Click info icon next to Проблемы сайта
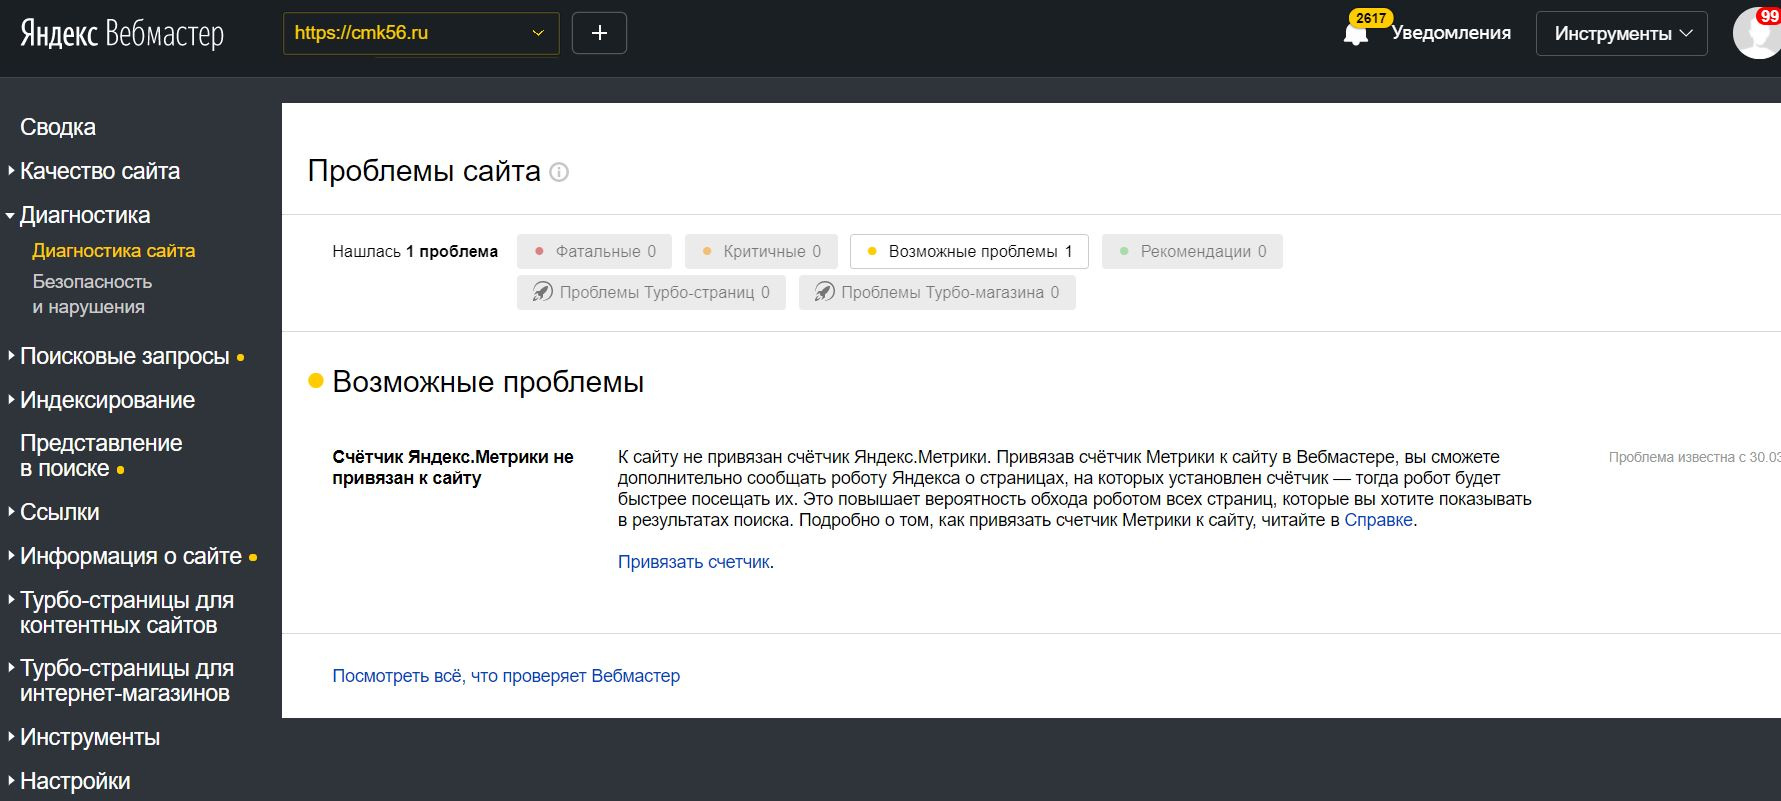This screenshot has height=801, width=1781. coord(560,172)
